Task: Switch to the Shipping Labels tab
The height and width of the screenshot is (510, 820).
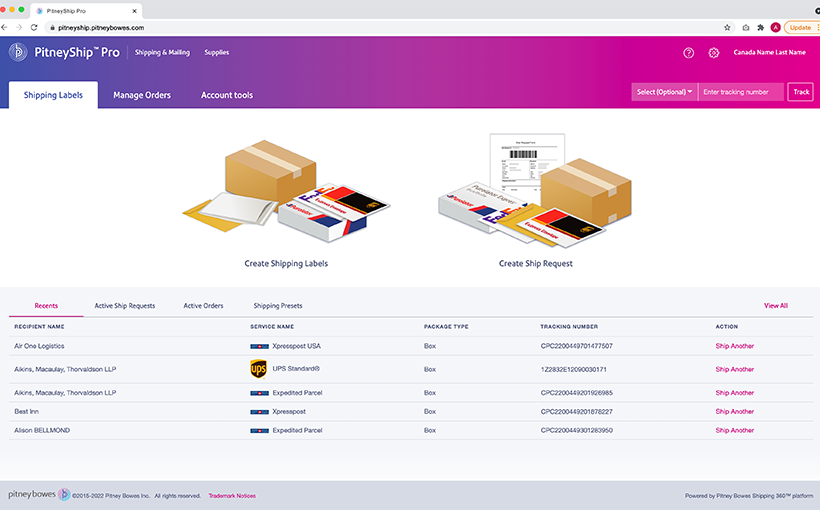Action: click(x=53, y=95)
